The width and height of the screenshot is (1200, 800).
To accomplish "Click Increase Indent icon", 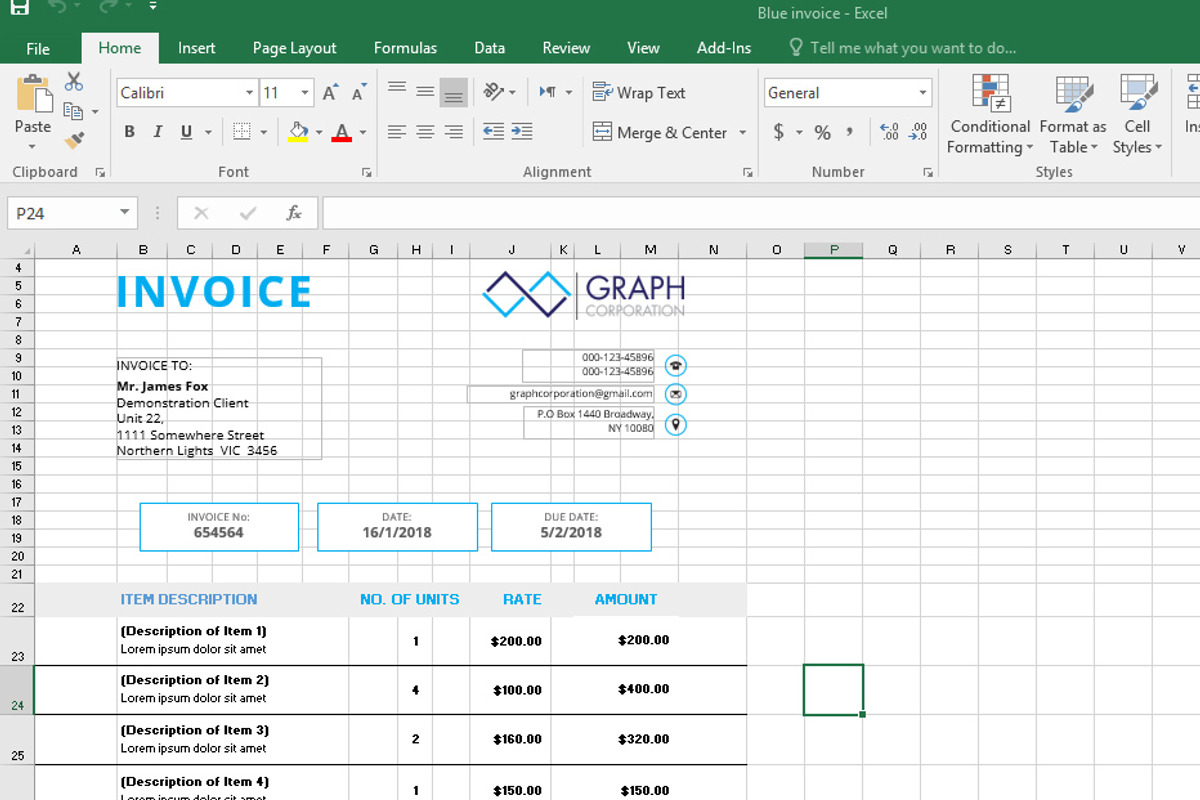I will pos(521,132).
